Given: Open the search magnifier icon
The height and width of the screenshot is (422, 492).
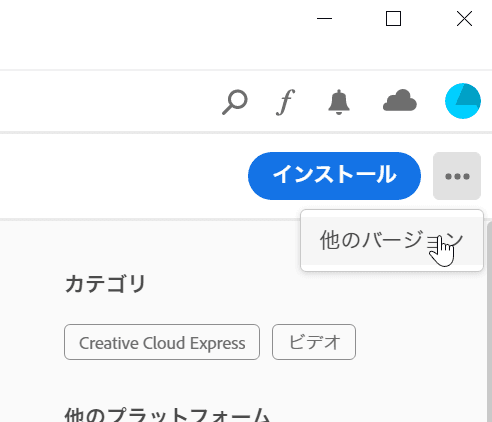Looking at the screenshot, I should coord(235,102).
